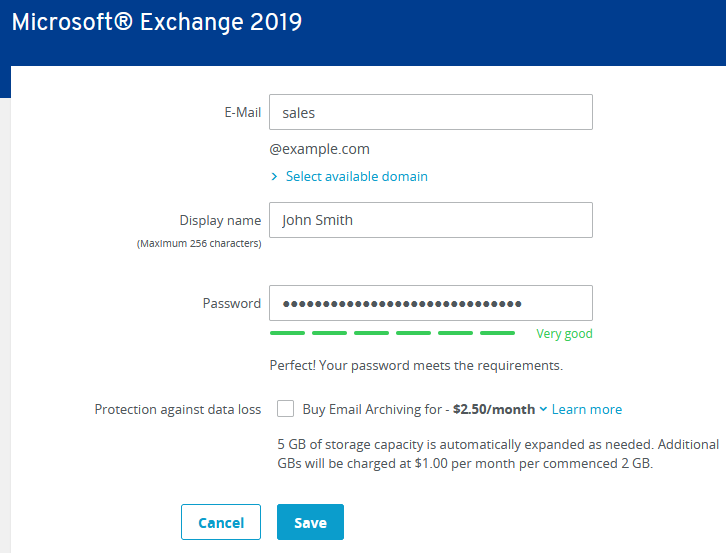The height and width of the screenshot is (553, 726).
Task: Click the Perfect! password requirements message
Action: tap(416, 365)
